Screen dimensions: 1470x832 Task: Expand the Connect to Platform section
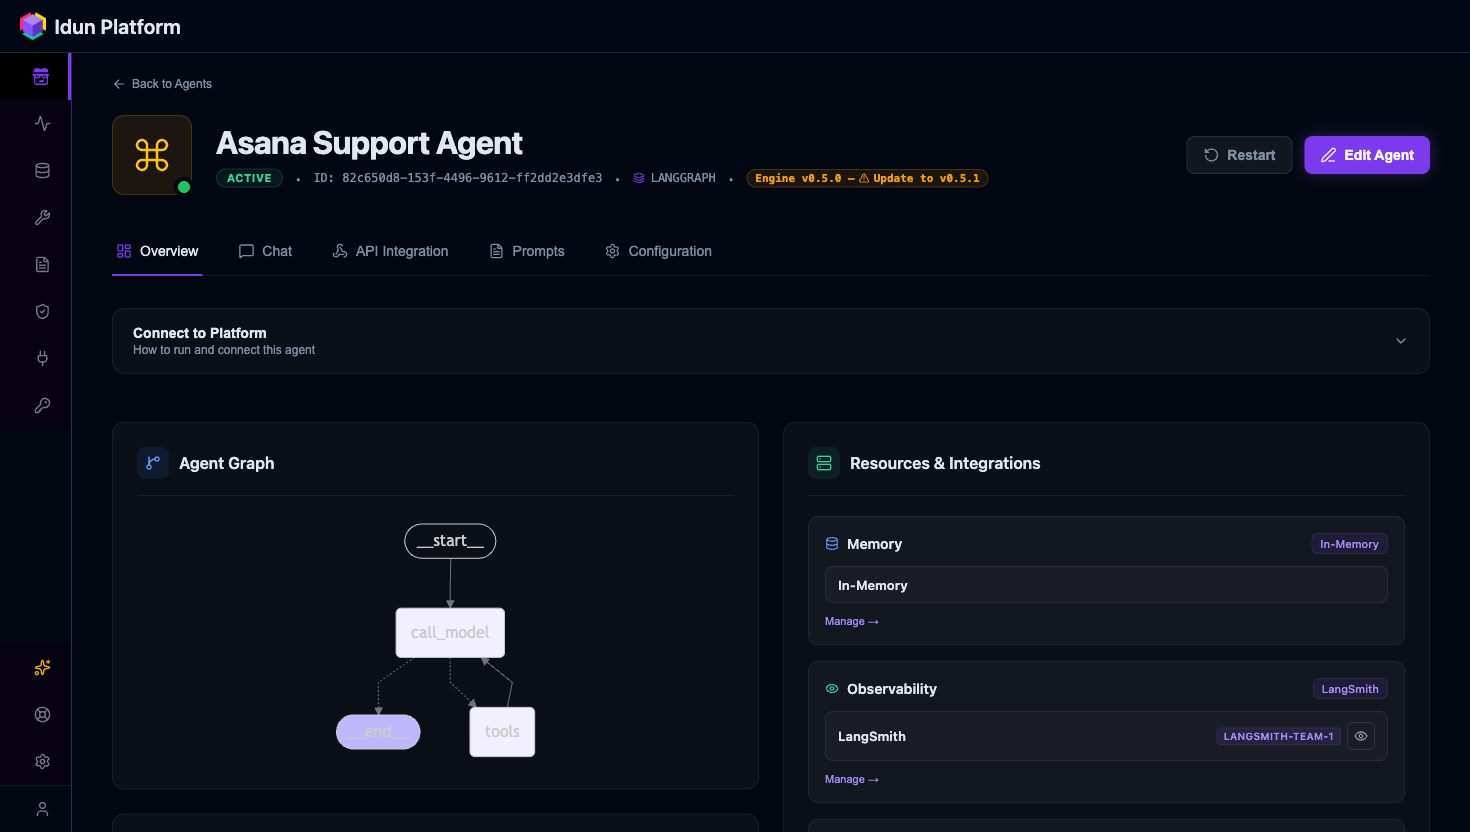[1400, 341]
